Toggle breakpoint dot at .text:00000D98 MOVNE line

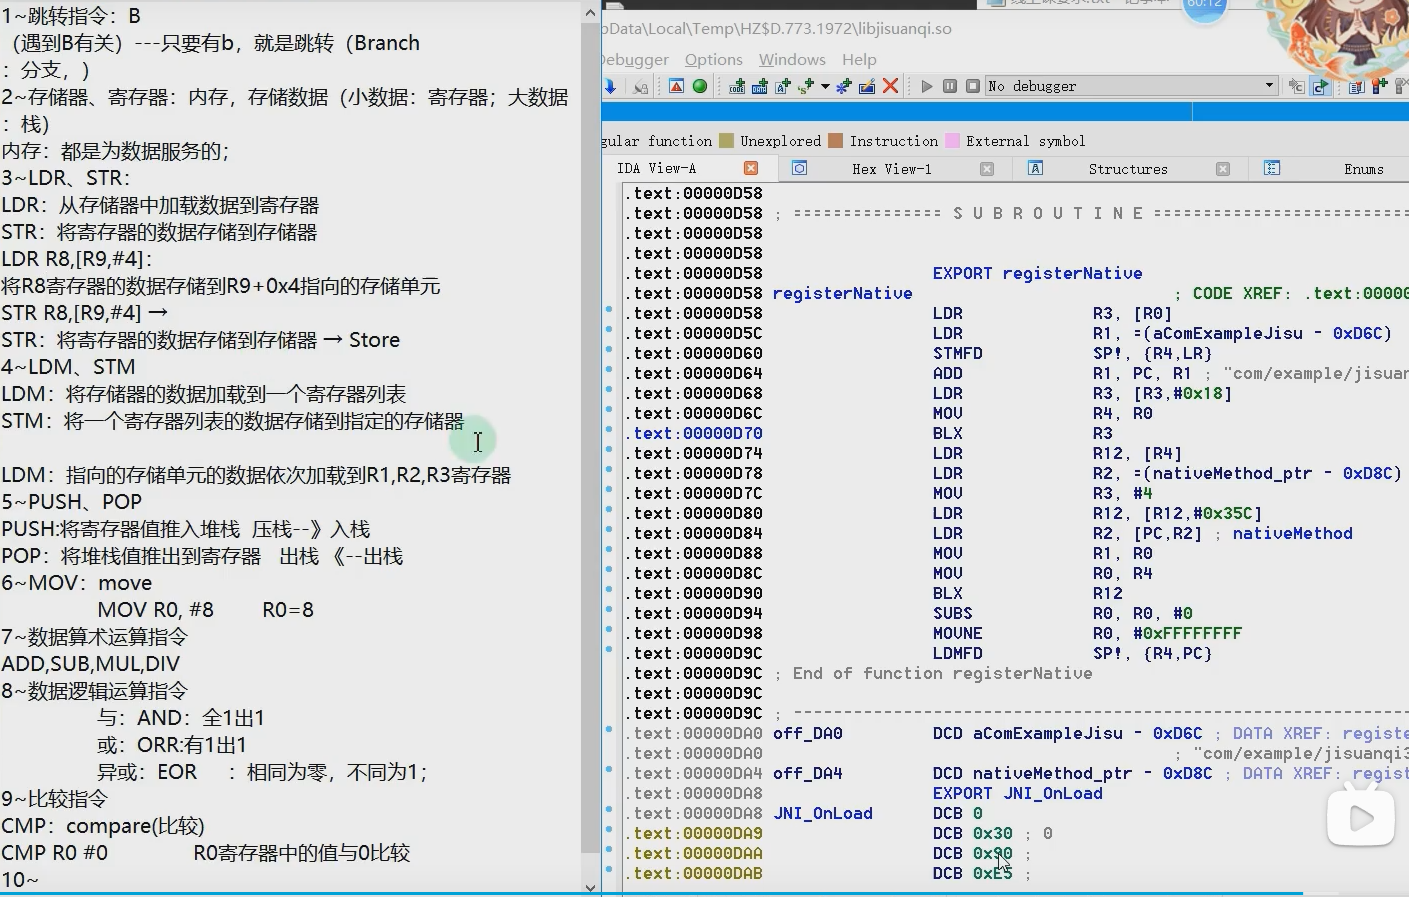point(609,630)
